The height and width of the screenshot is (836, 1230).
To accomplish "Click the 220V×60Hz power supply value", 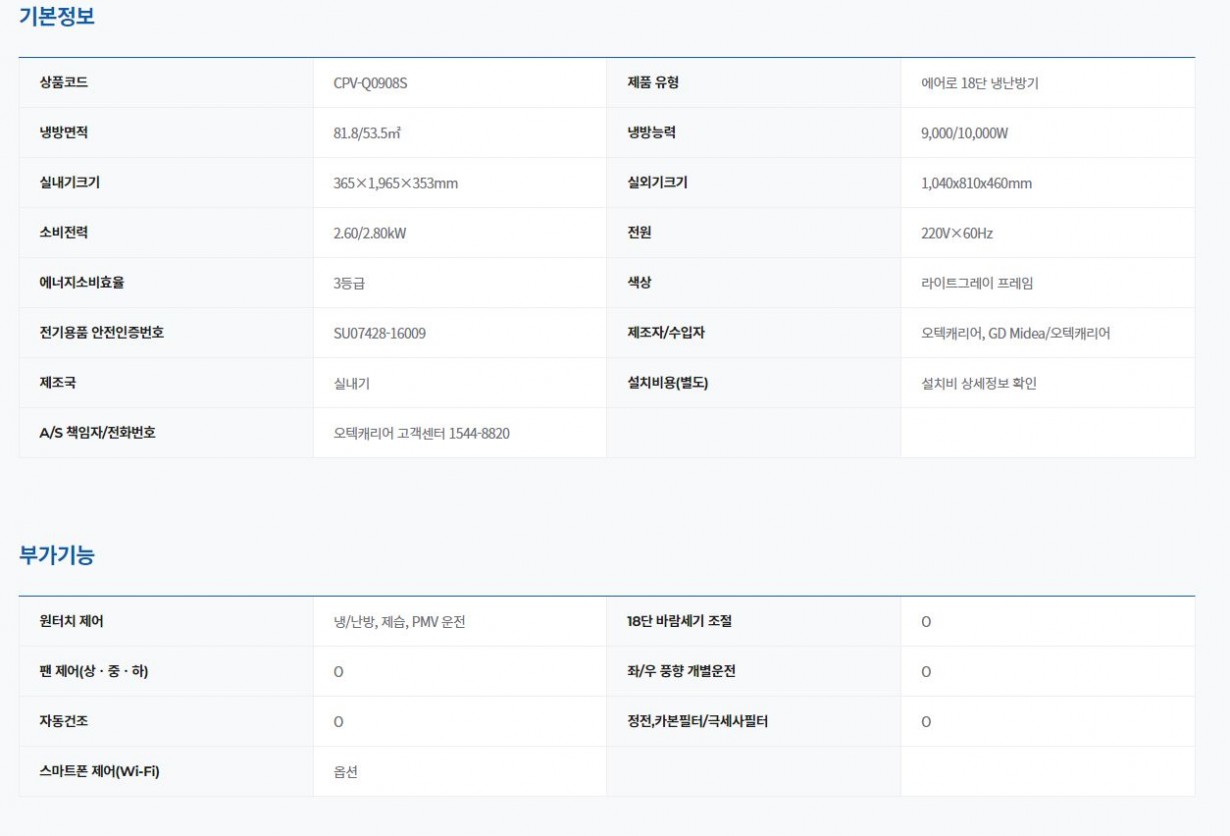I will (x=956, y=233).
